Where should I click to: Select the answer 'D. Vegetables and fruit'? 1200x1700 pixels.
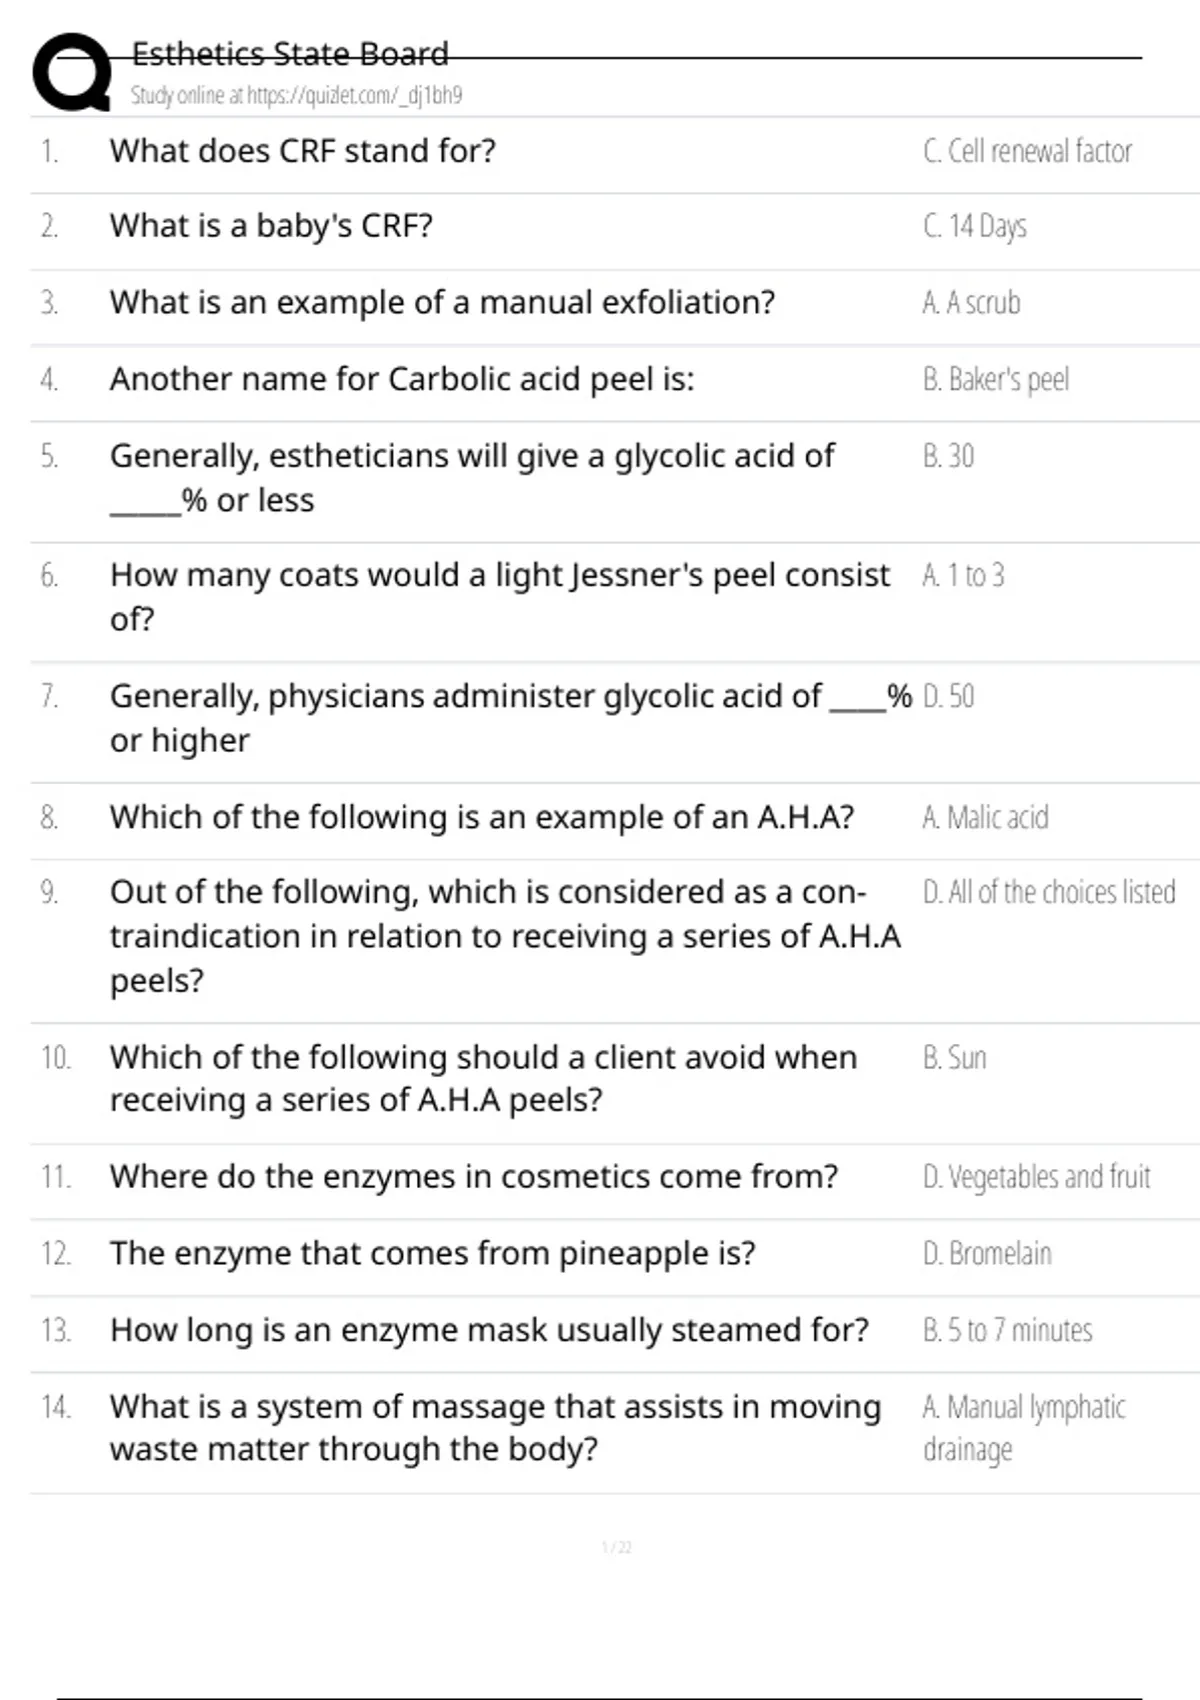[1036, 1177]
